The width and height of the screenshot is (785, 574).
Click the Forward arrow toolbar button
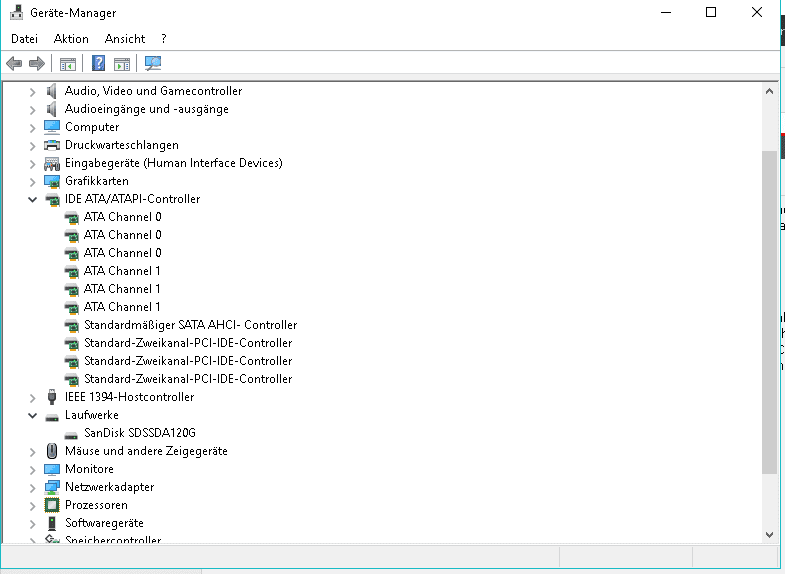(37, 64)
